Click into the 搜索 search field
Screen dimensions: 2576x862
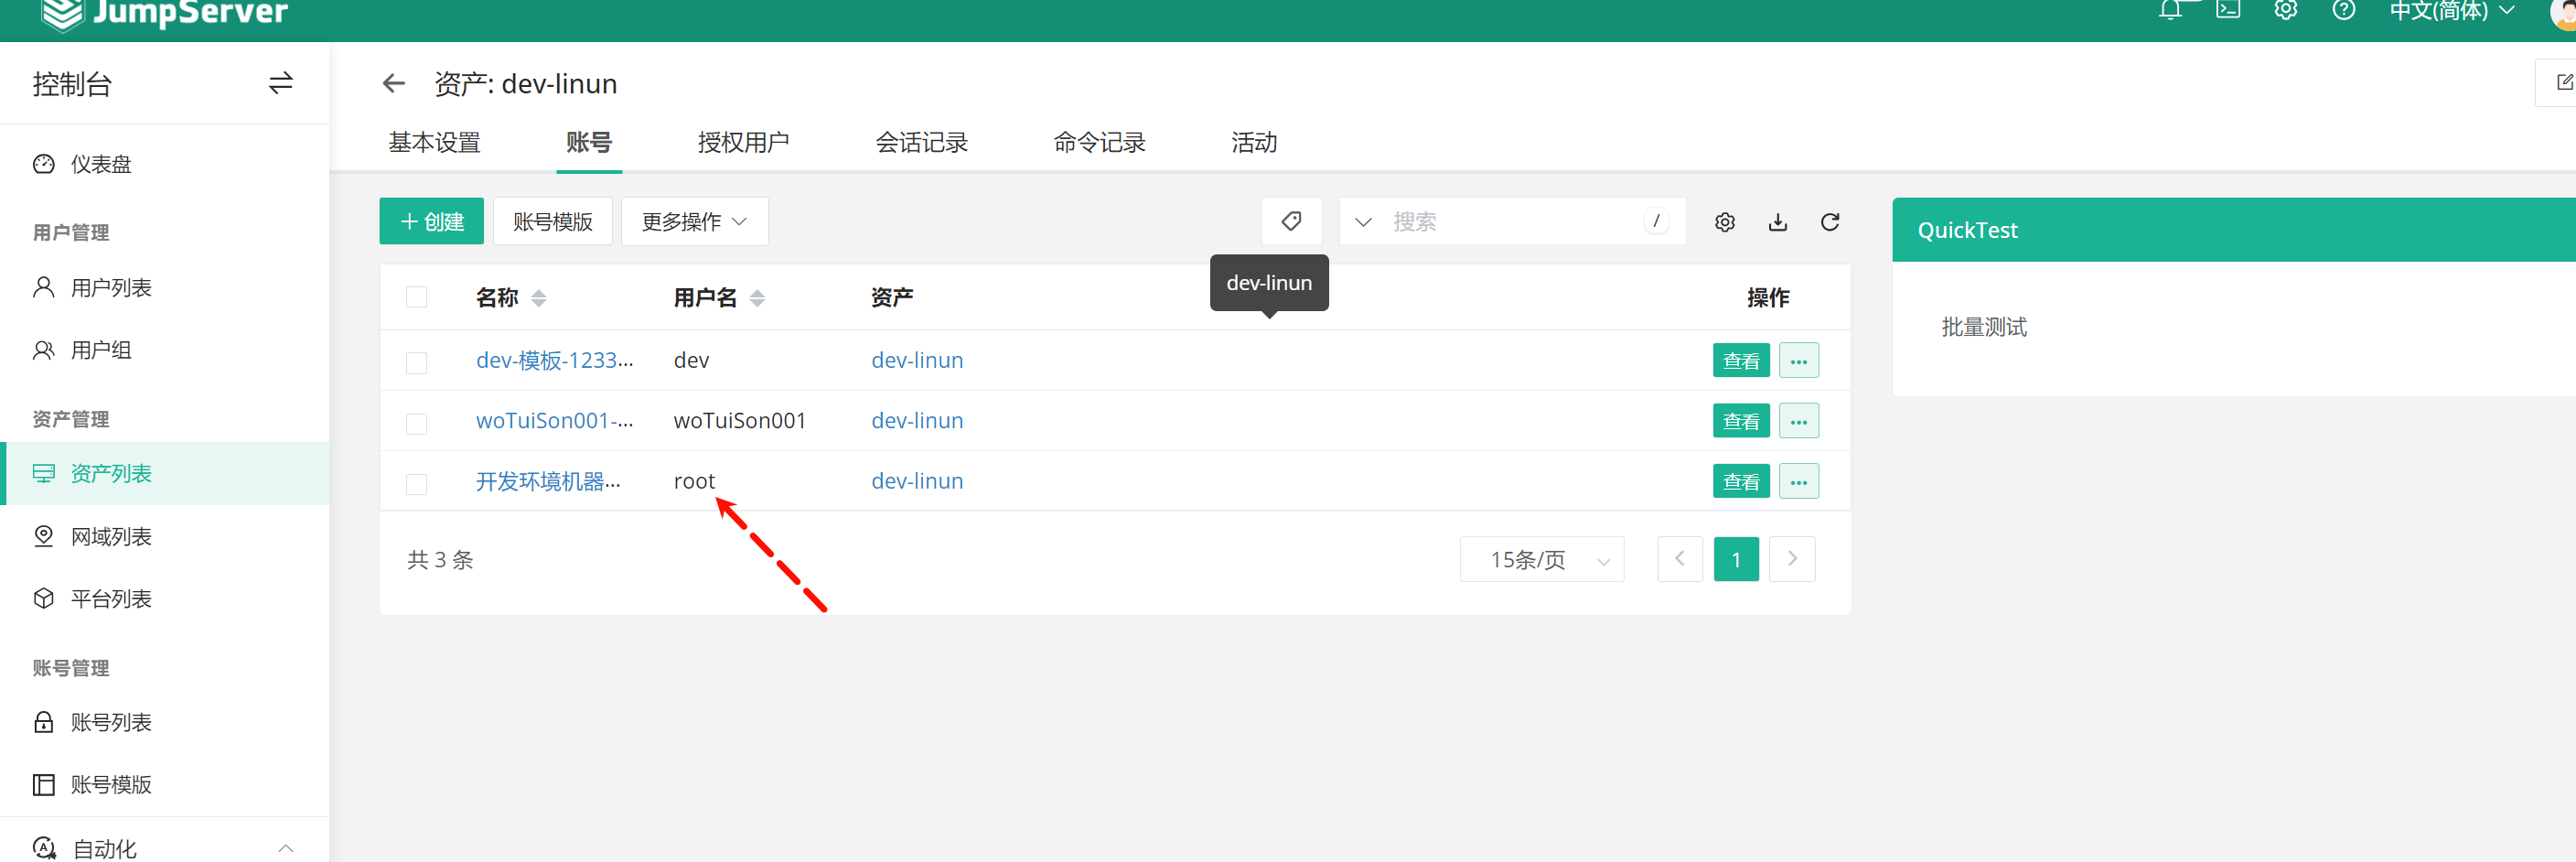tap(1512, 222)
